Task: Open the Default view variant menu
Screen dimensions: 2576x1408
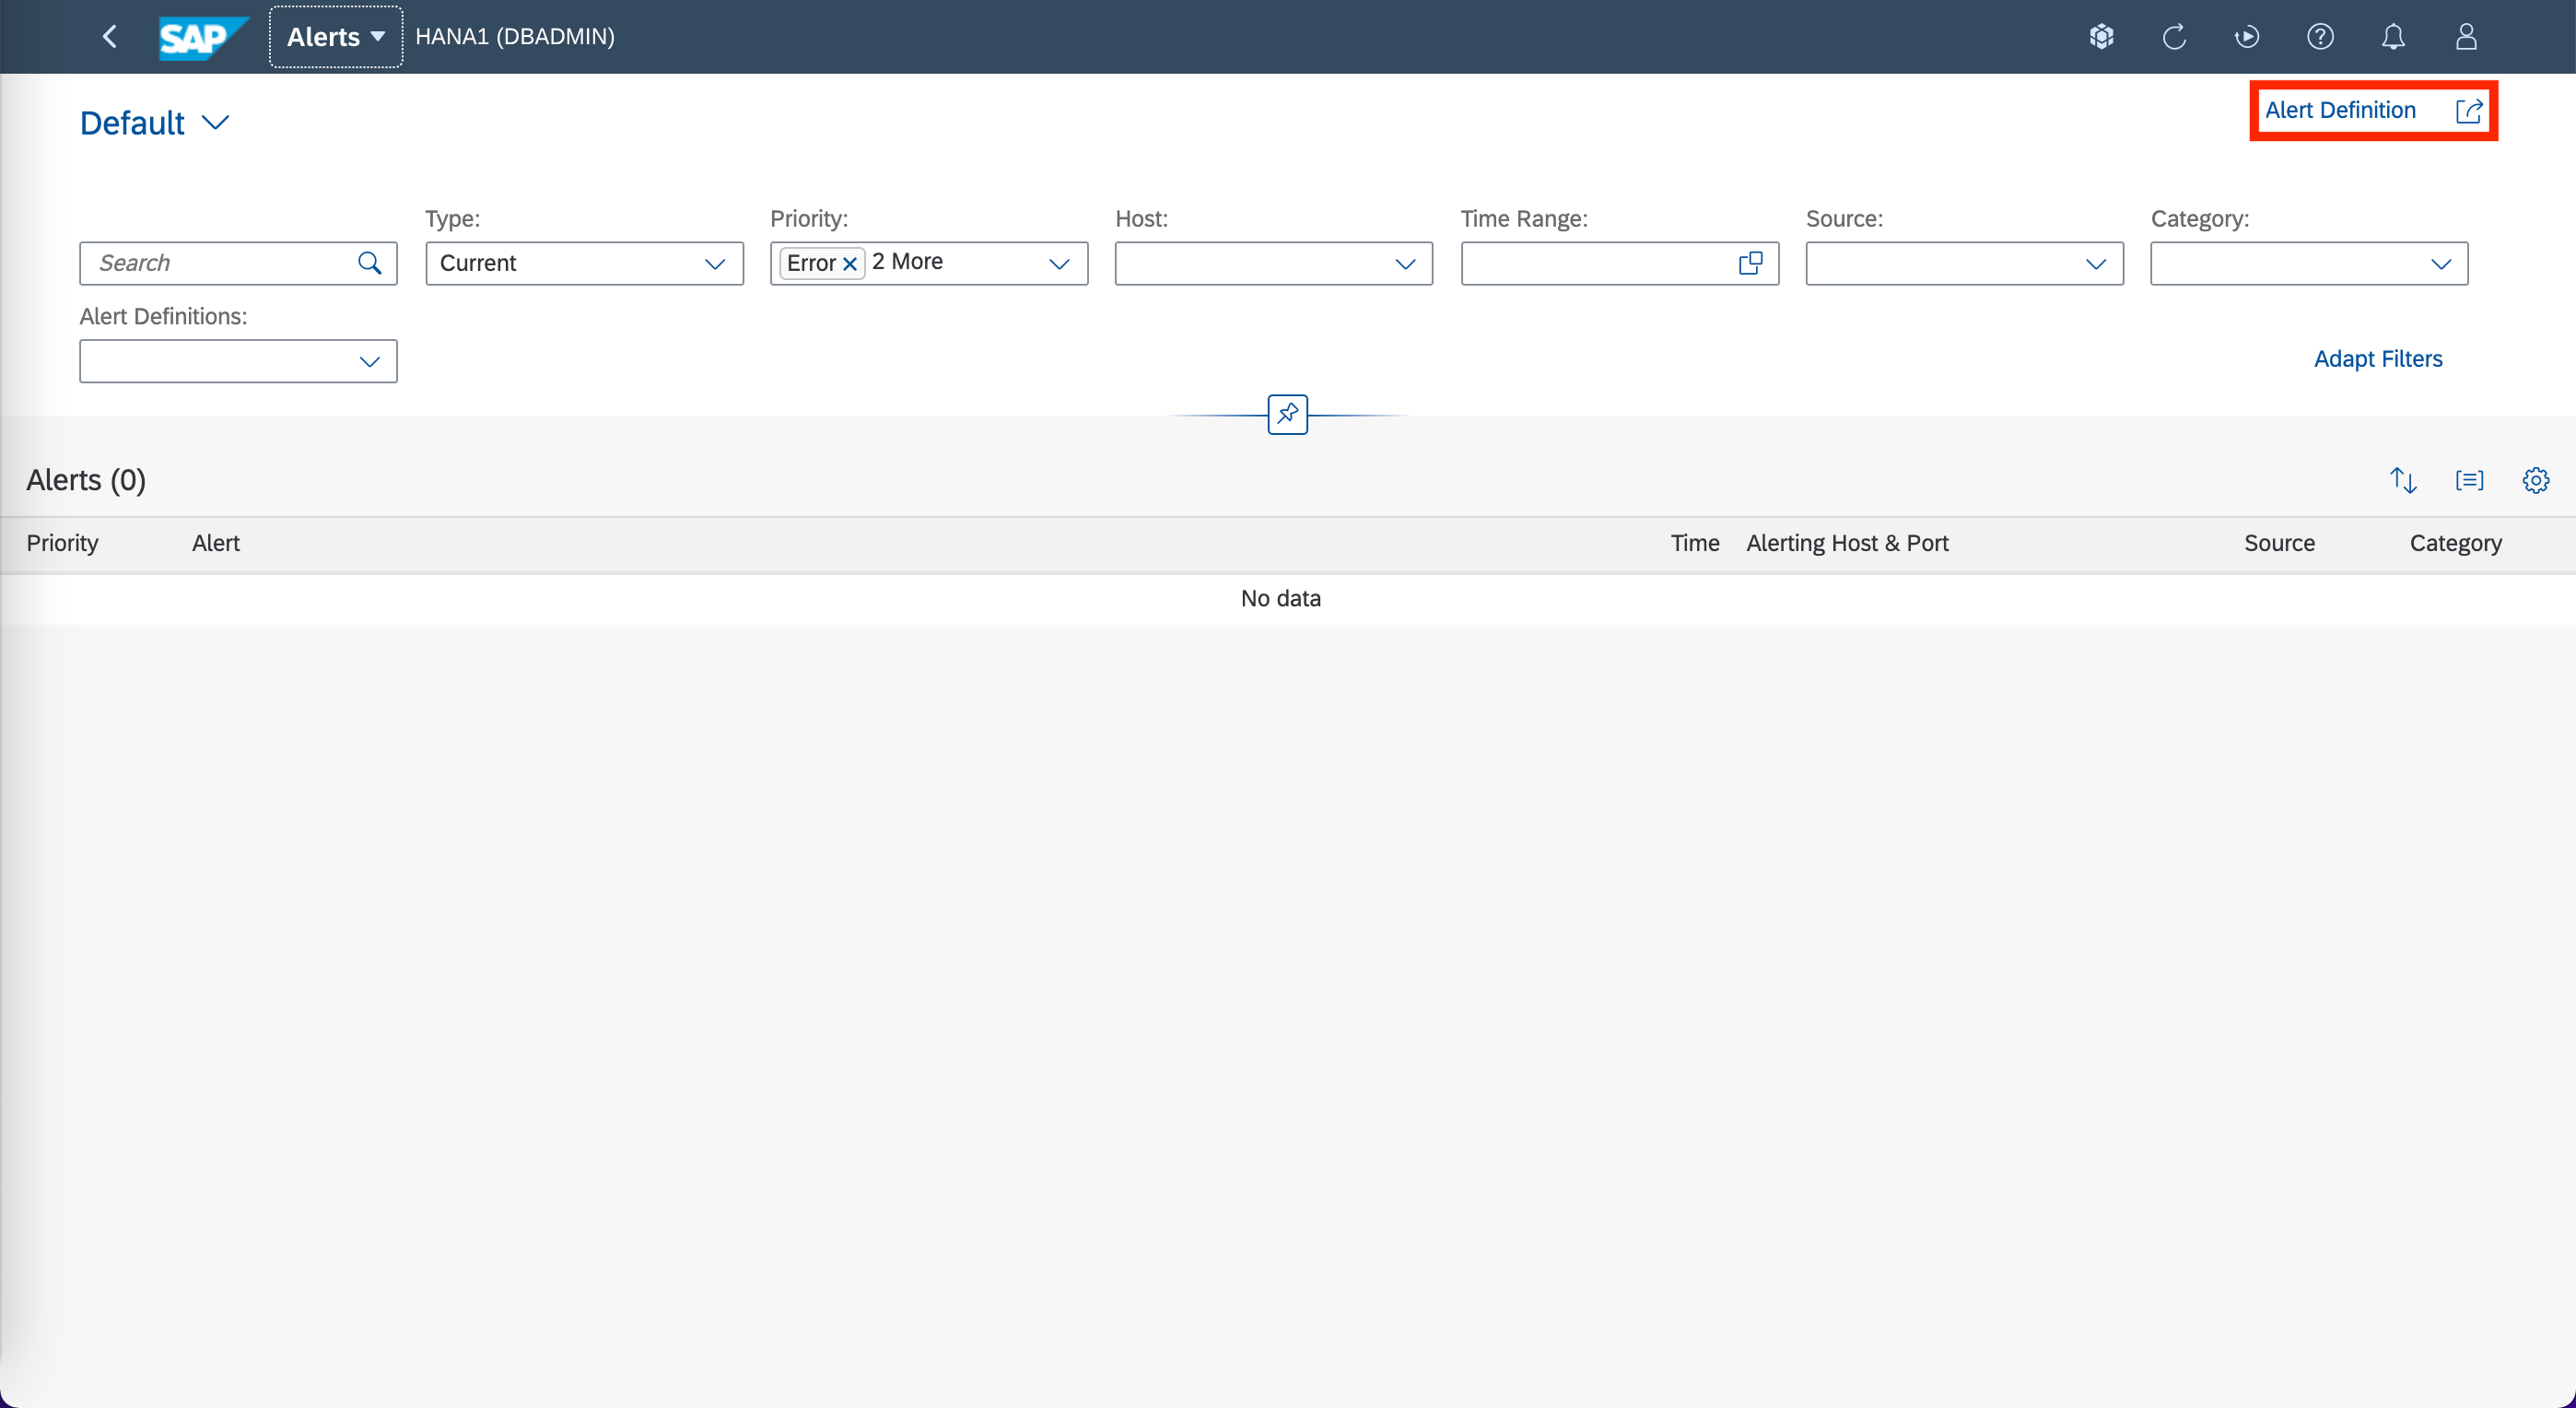Action: (x=156, y=123)
